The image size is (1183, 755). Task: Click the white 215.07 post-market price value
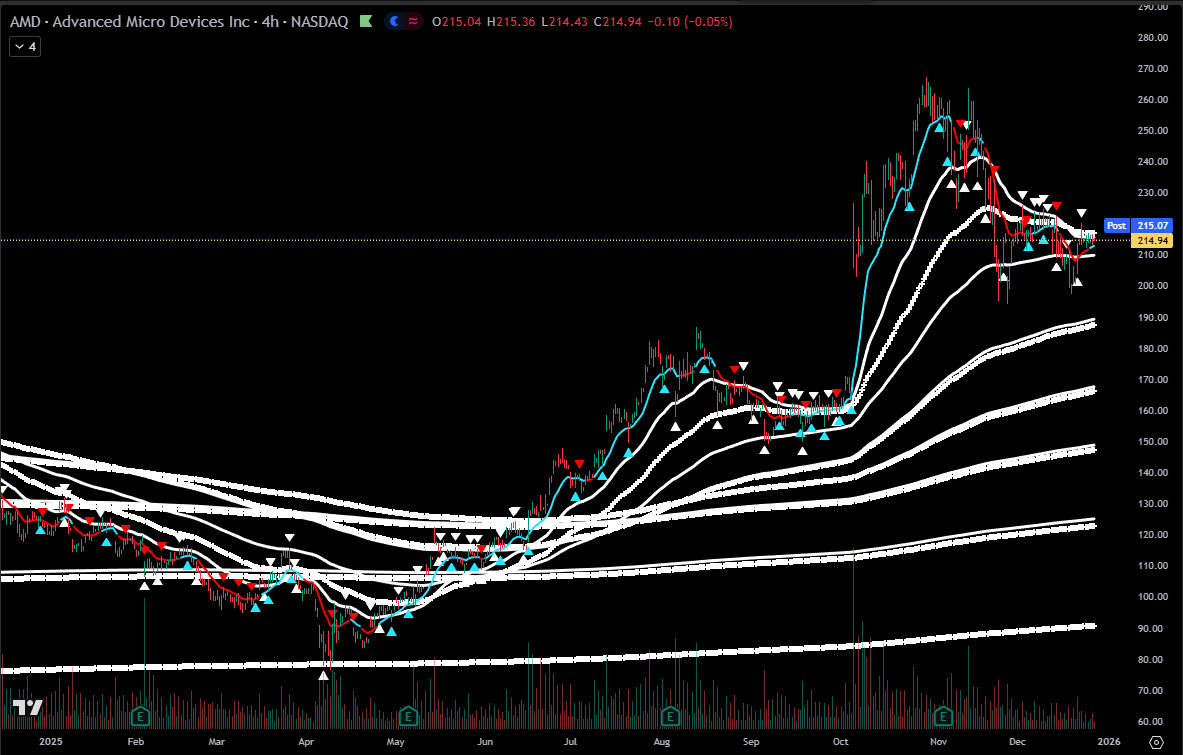tap(1152, 226)
